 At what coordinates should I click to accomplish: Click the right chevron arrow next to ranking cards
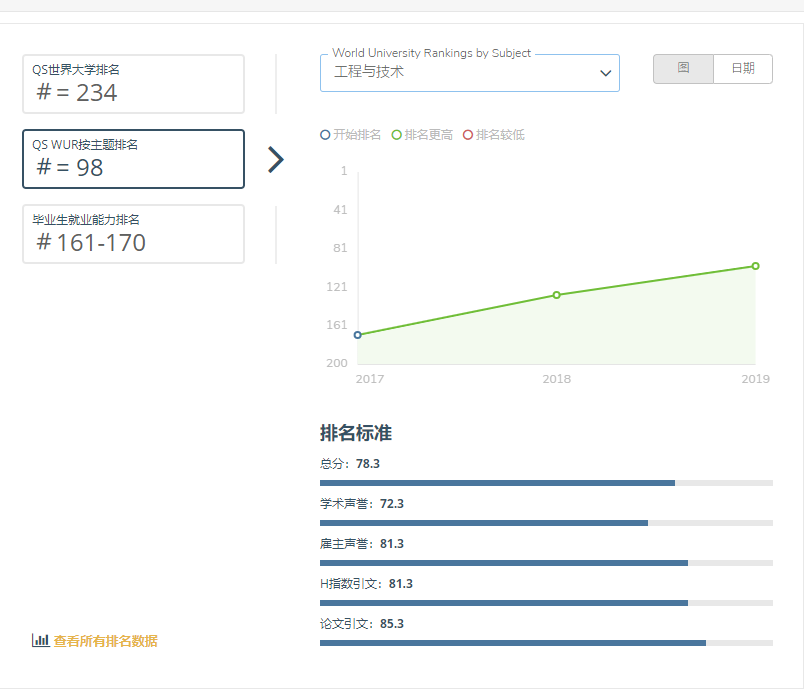[276, 160]
